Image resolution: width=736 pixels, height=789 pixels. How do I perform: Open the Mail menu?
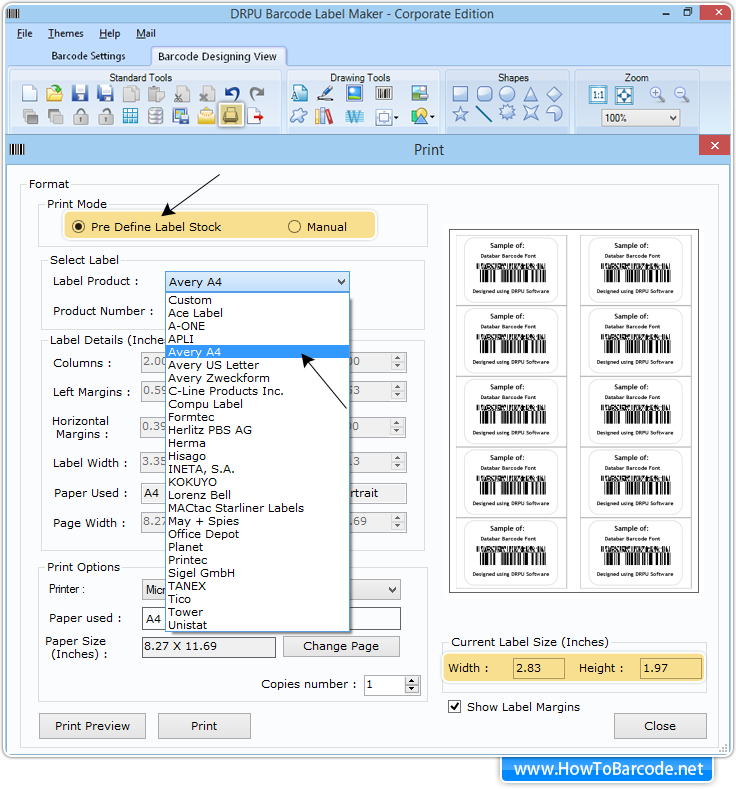click(x=145, y=34)
